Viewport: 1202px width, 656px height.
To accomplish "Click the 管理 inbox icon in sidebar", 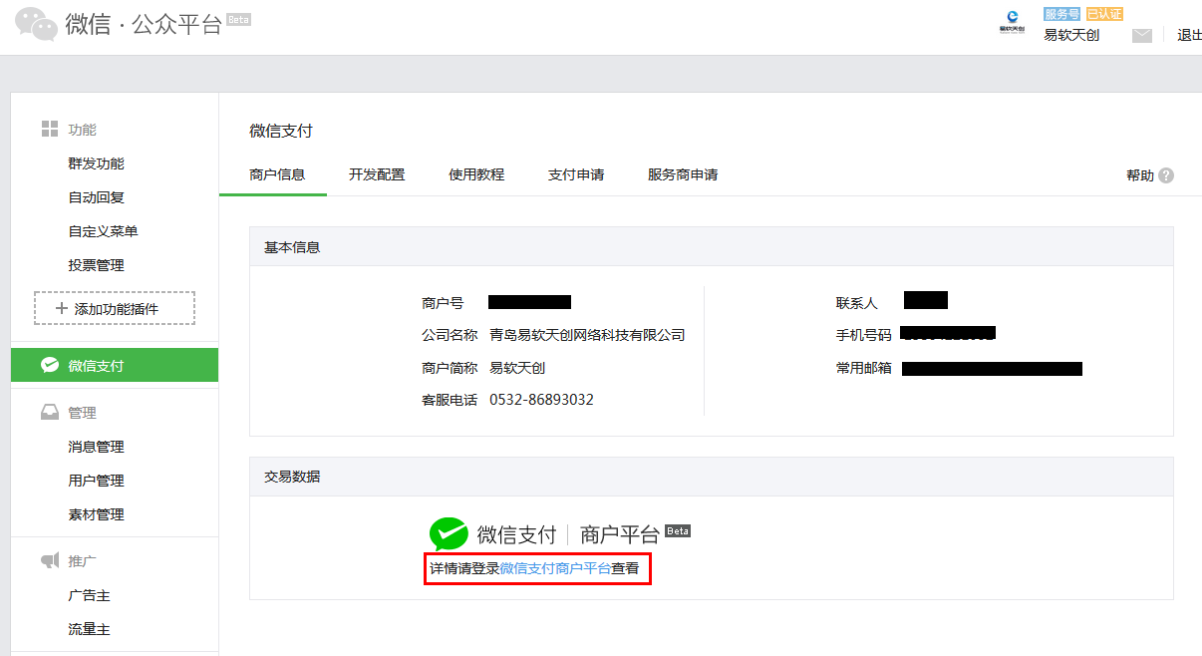I will click(49, 412).
